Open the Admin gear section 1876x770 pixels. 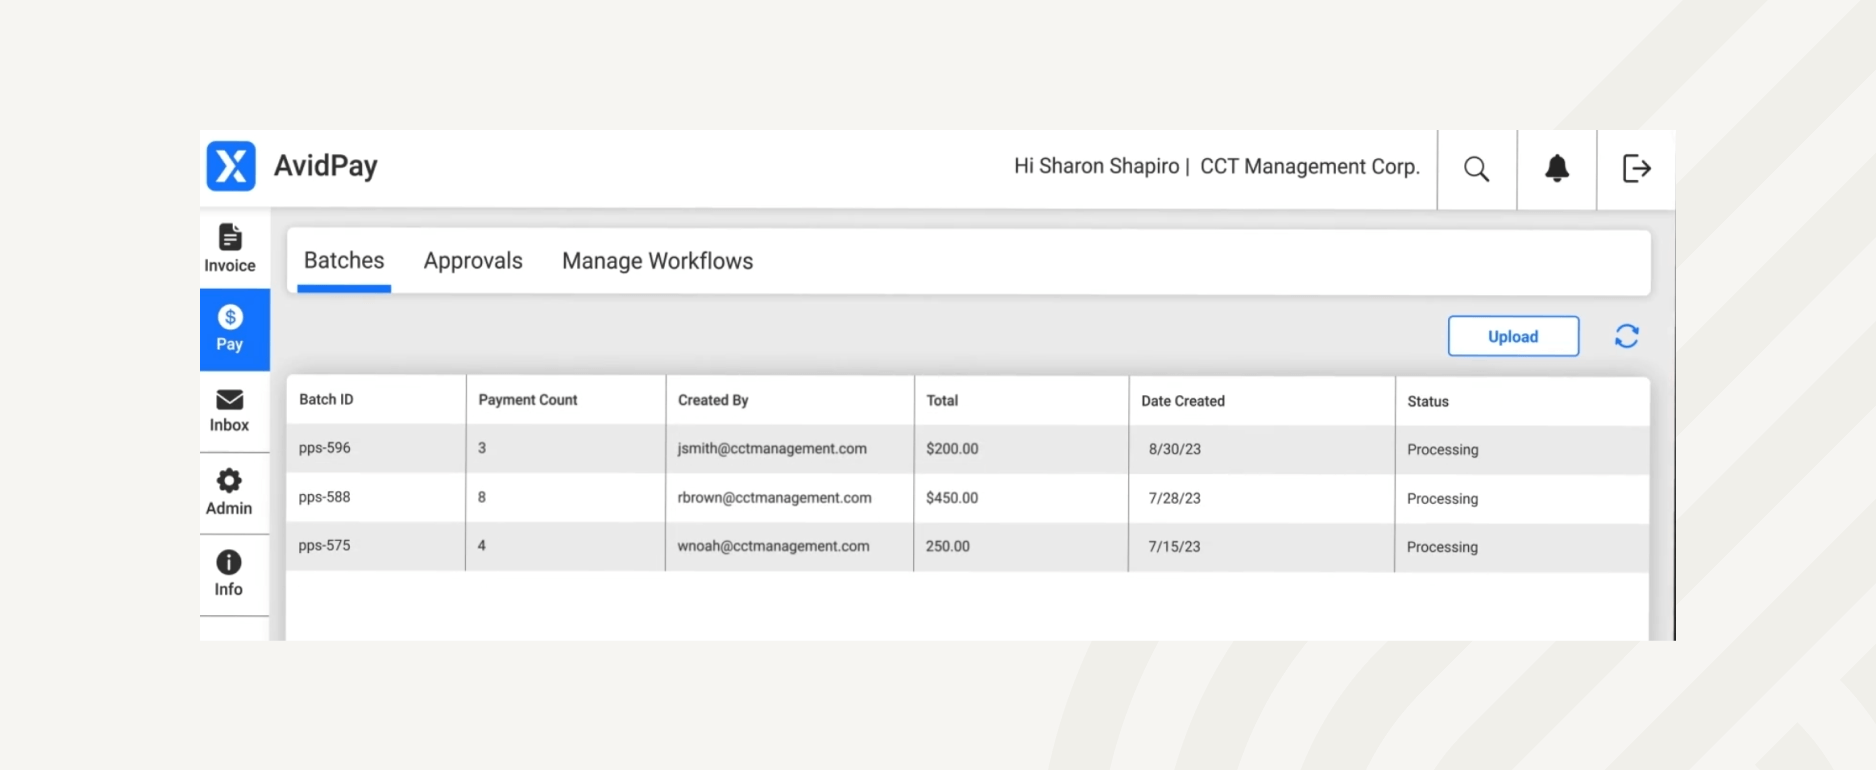(229, 492)
